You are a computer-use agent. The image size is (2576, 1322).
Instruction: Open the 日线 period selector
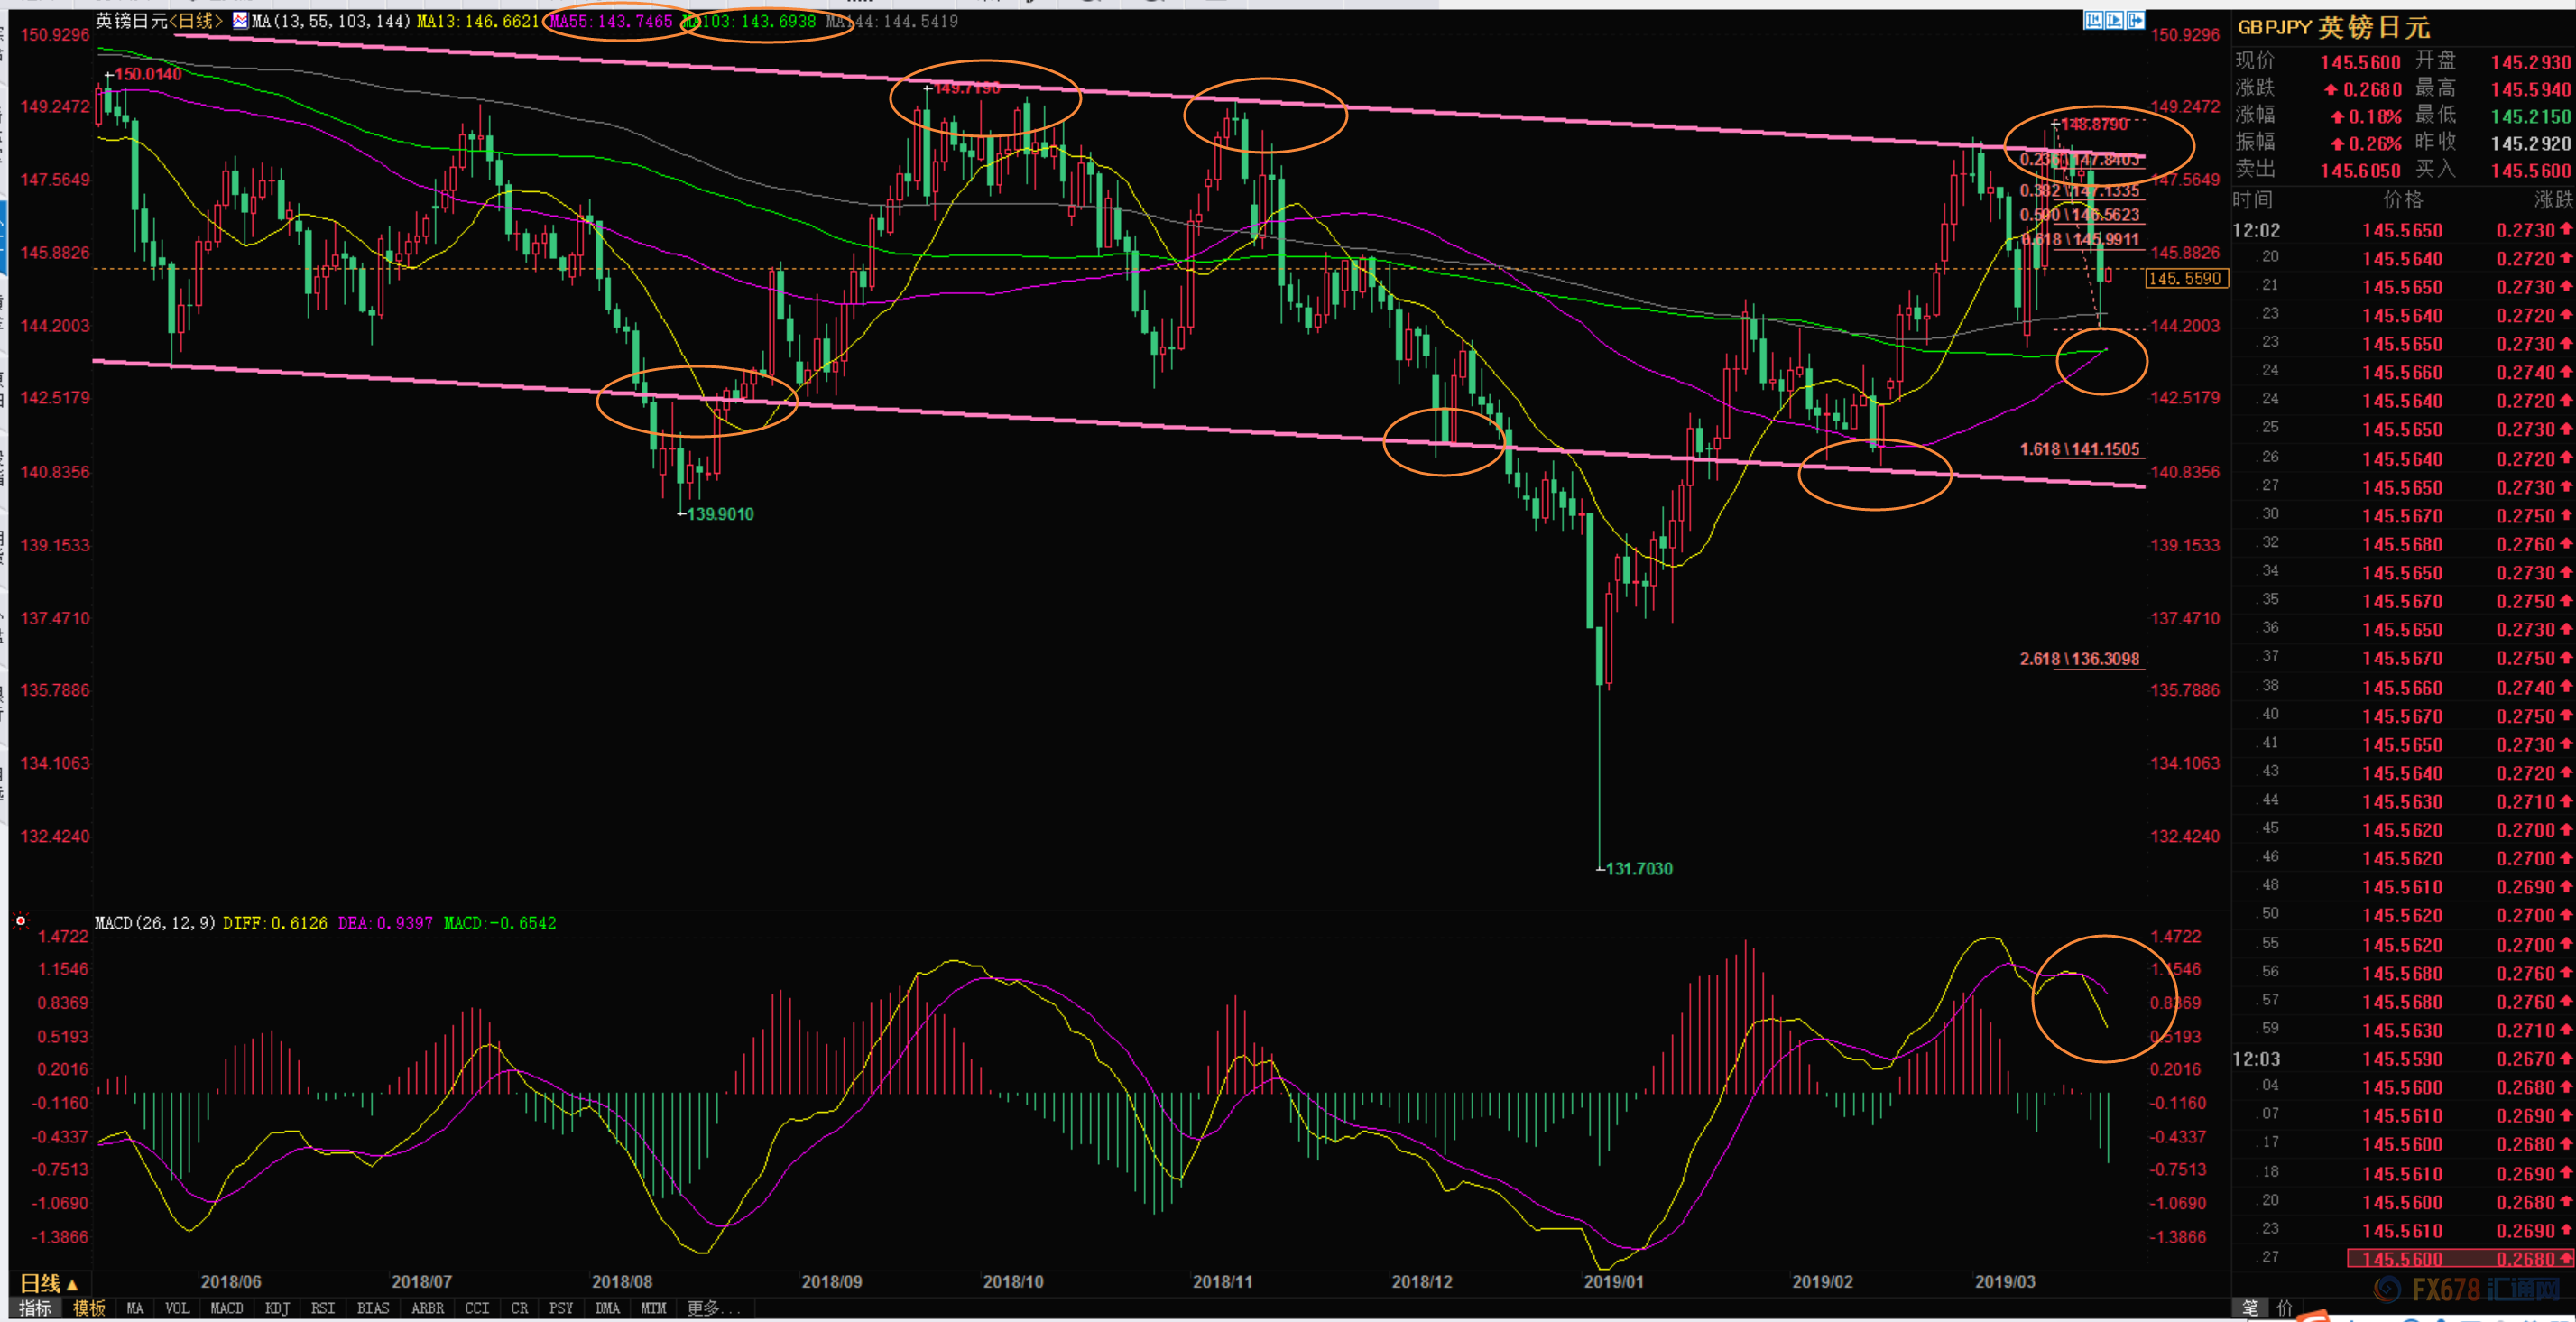(48, 1283)
